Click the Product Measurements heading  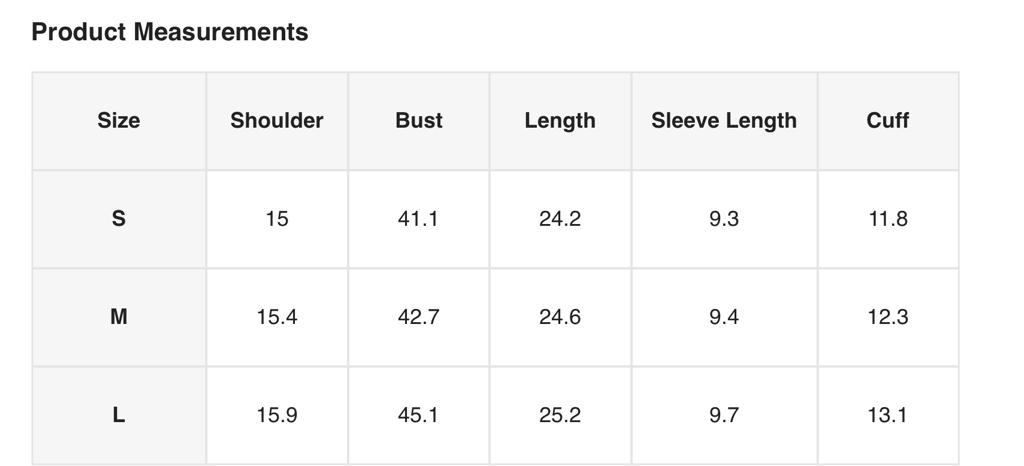(170, 32)
